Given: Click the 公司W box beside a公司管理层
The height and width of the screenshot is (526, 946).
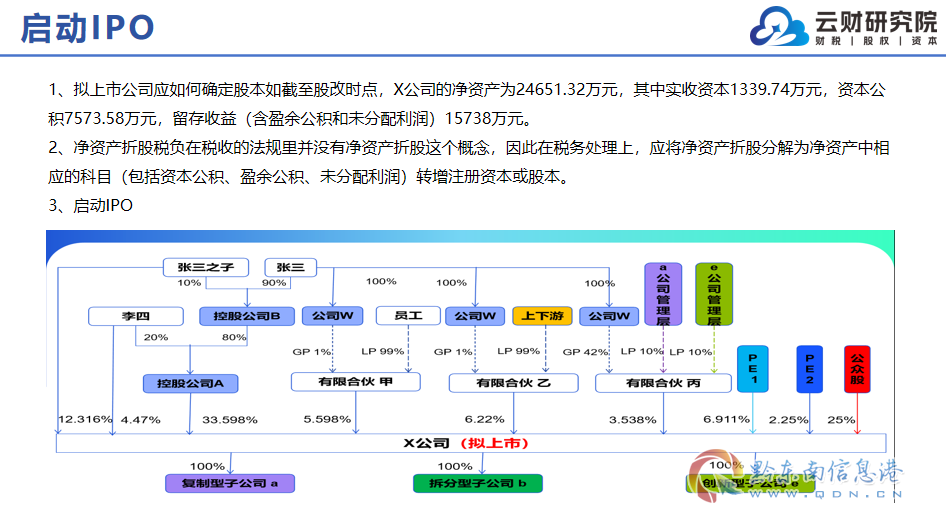Looking at the screenshot, I should 609,315.
